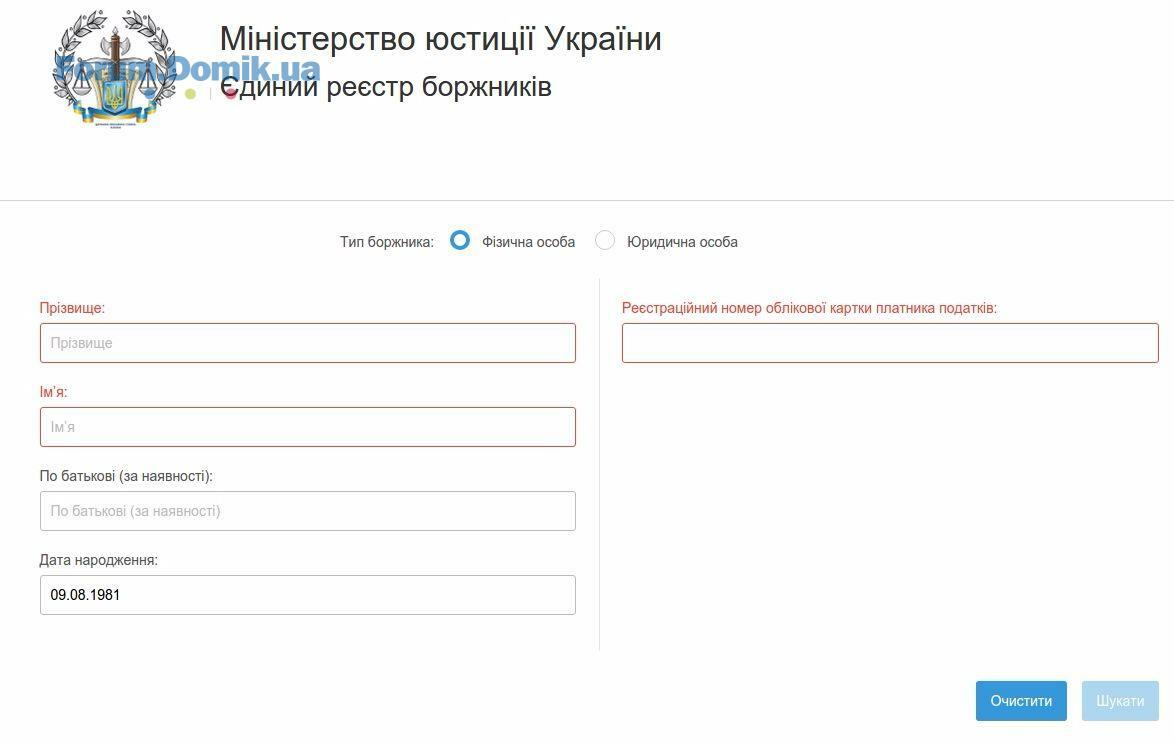Click the red 'Прізвище:' field label

tap(73, 308)
